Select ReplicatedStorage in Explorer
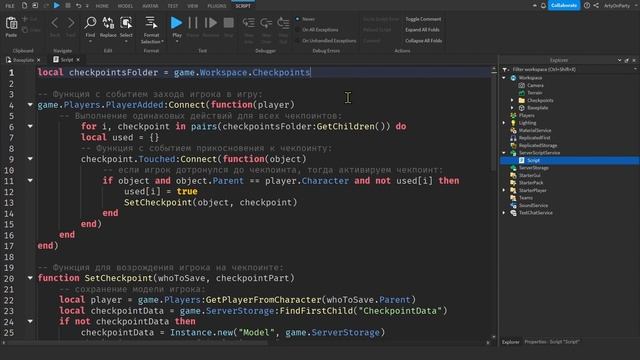Image resolution: width=640 pixels, height=360 pixels. [x=538, y=145]
